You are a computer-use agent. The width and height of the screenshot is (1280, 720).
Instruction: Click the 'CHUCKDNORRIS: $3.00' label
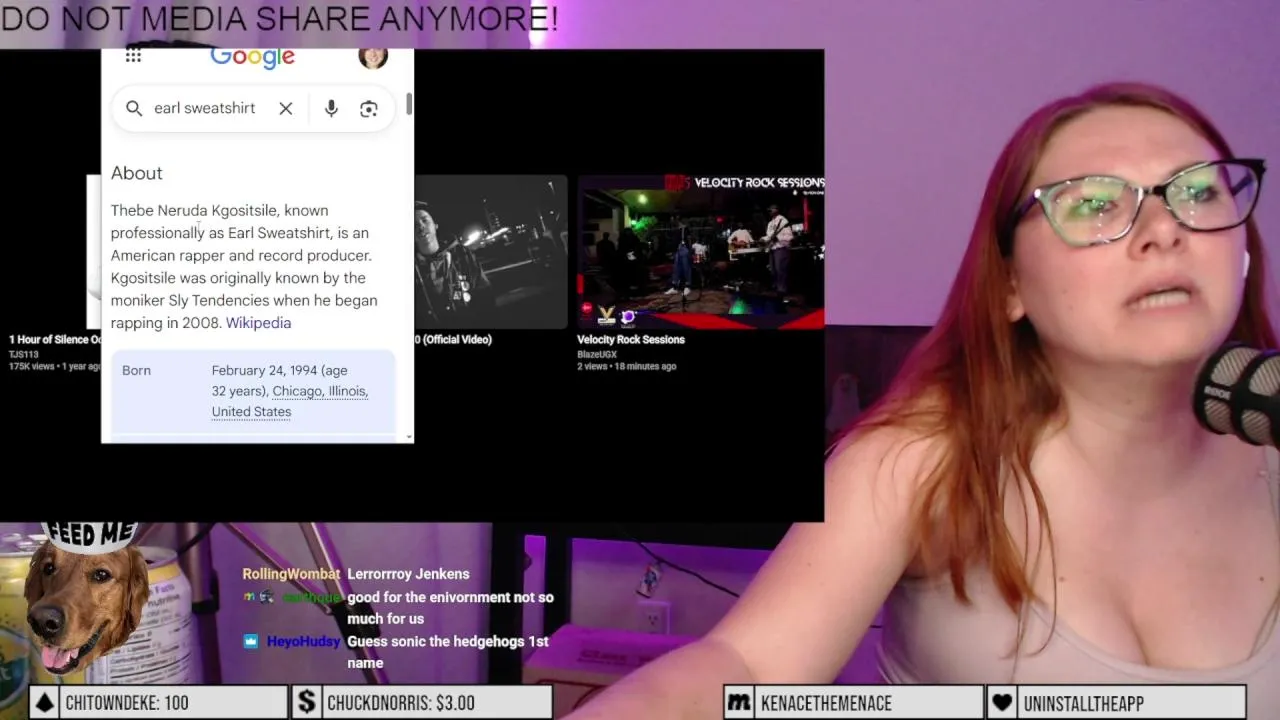point(401,703)
